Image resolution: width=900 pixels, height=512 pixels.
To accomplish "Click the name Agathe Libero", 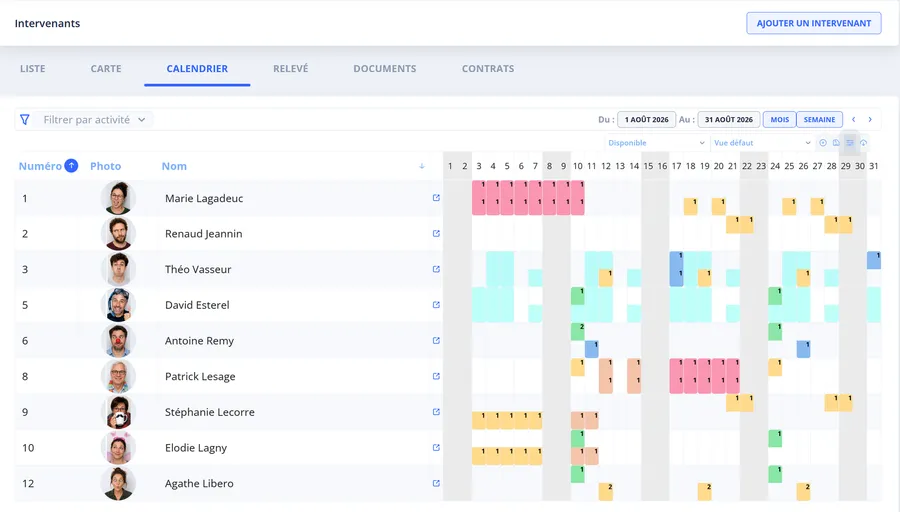I will click(199, 483).
